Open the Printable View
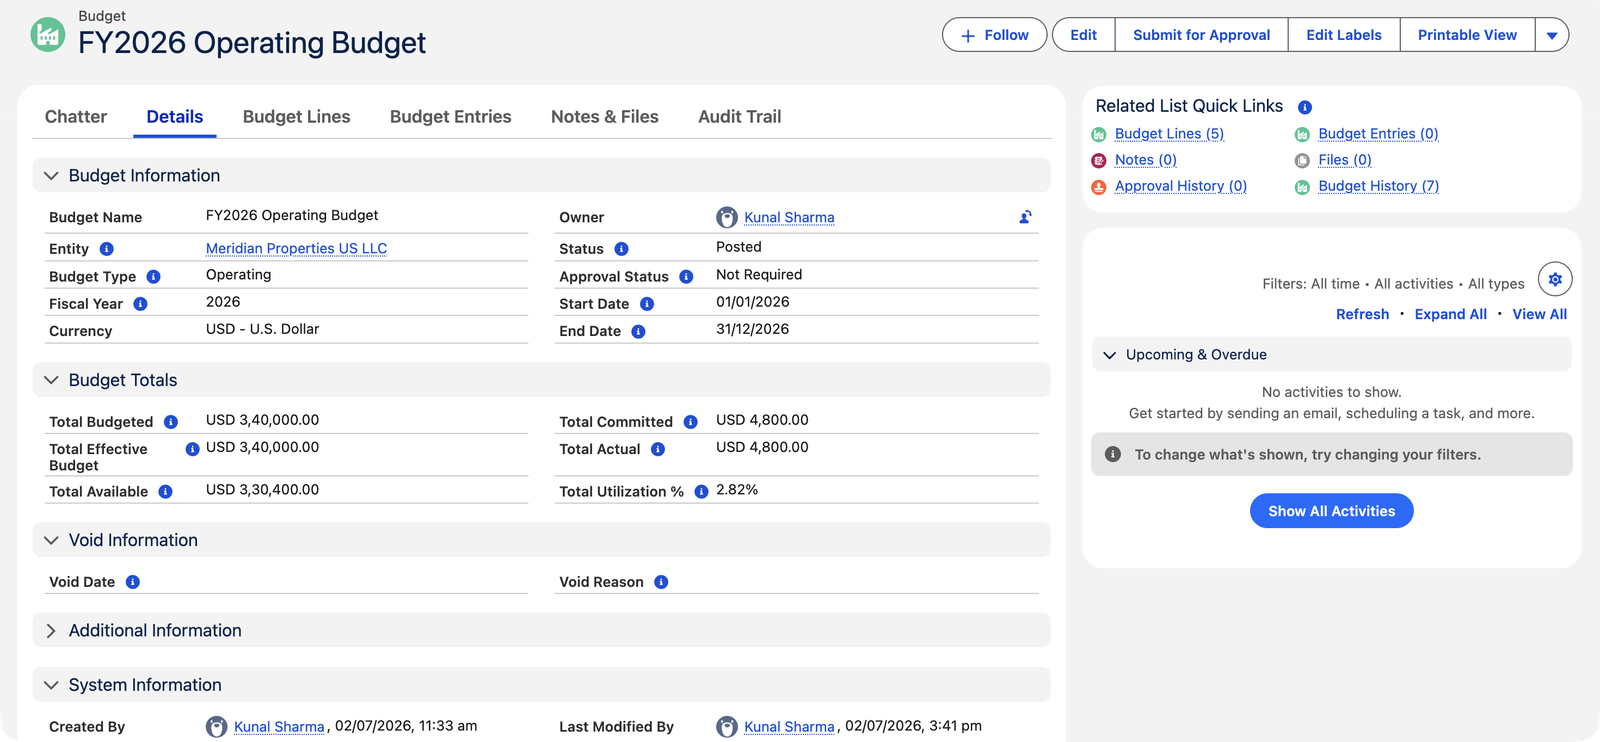 tap(1467, 35)
